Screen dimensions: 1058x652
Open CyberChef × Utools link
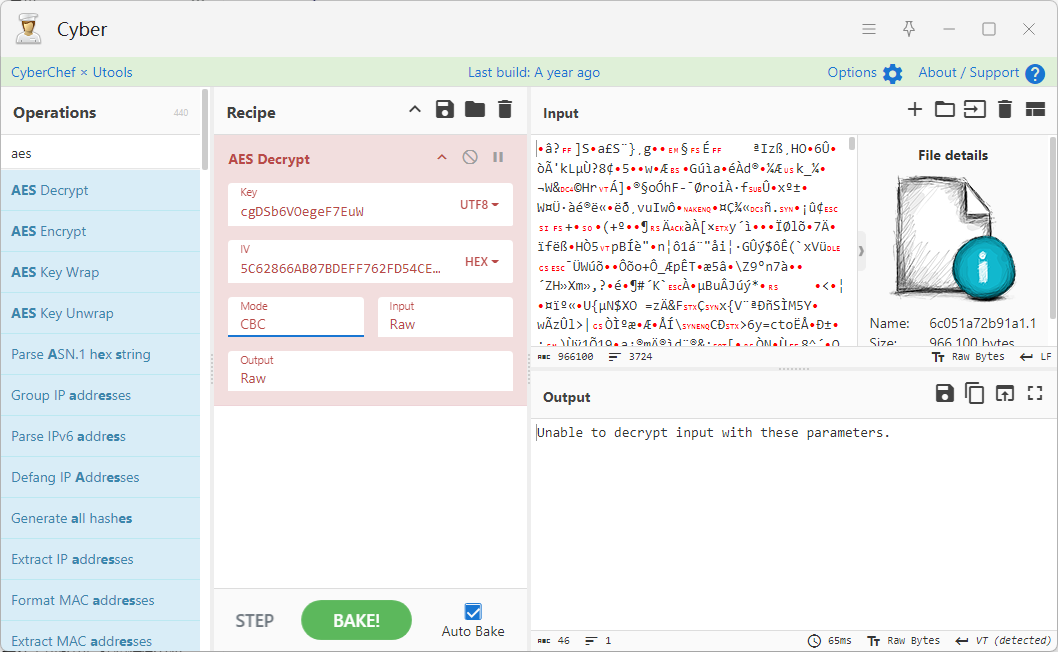click(72, 72)
